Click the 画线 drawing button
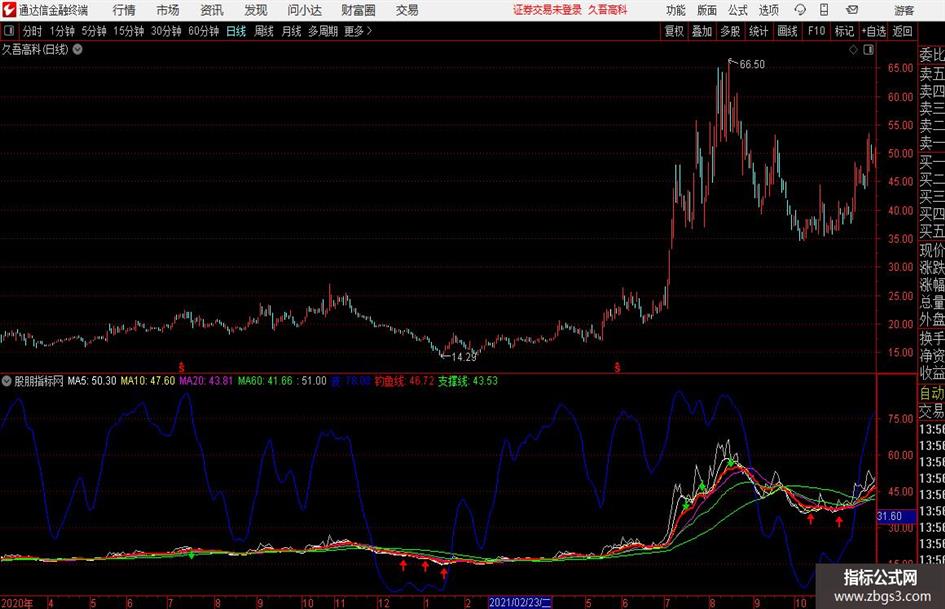 pos(787,31)
